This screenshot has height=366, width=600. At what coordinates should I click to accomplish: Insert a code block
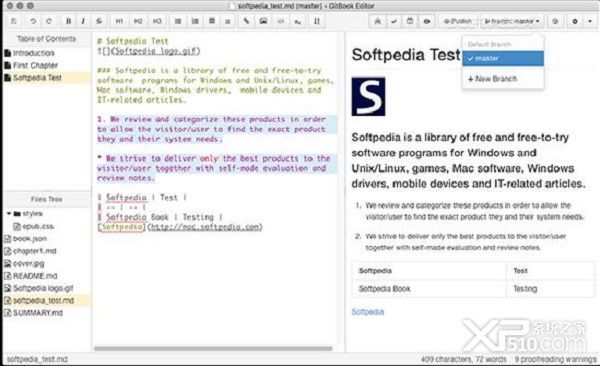click(281, 21)
